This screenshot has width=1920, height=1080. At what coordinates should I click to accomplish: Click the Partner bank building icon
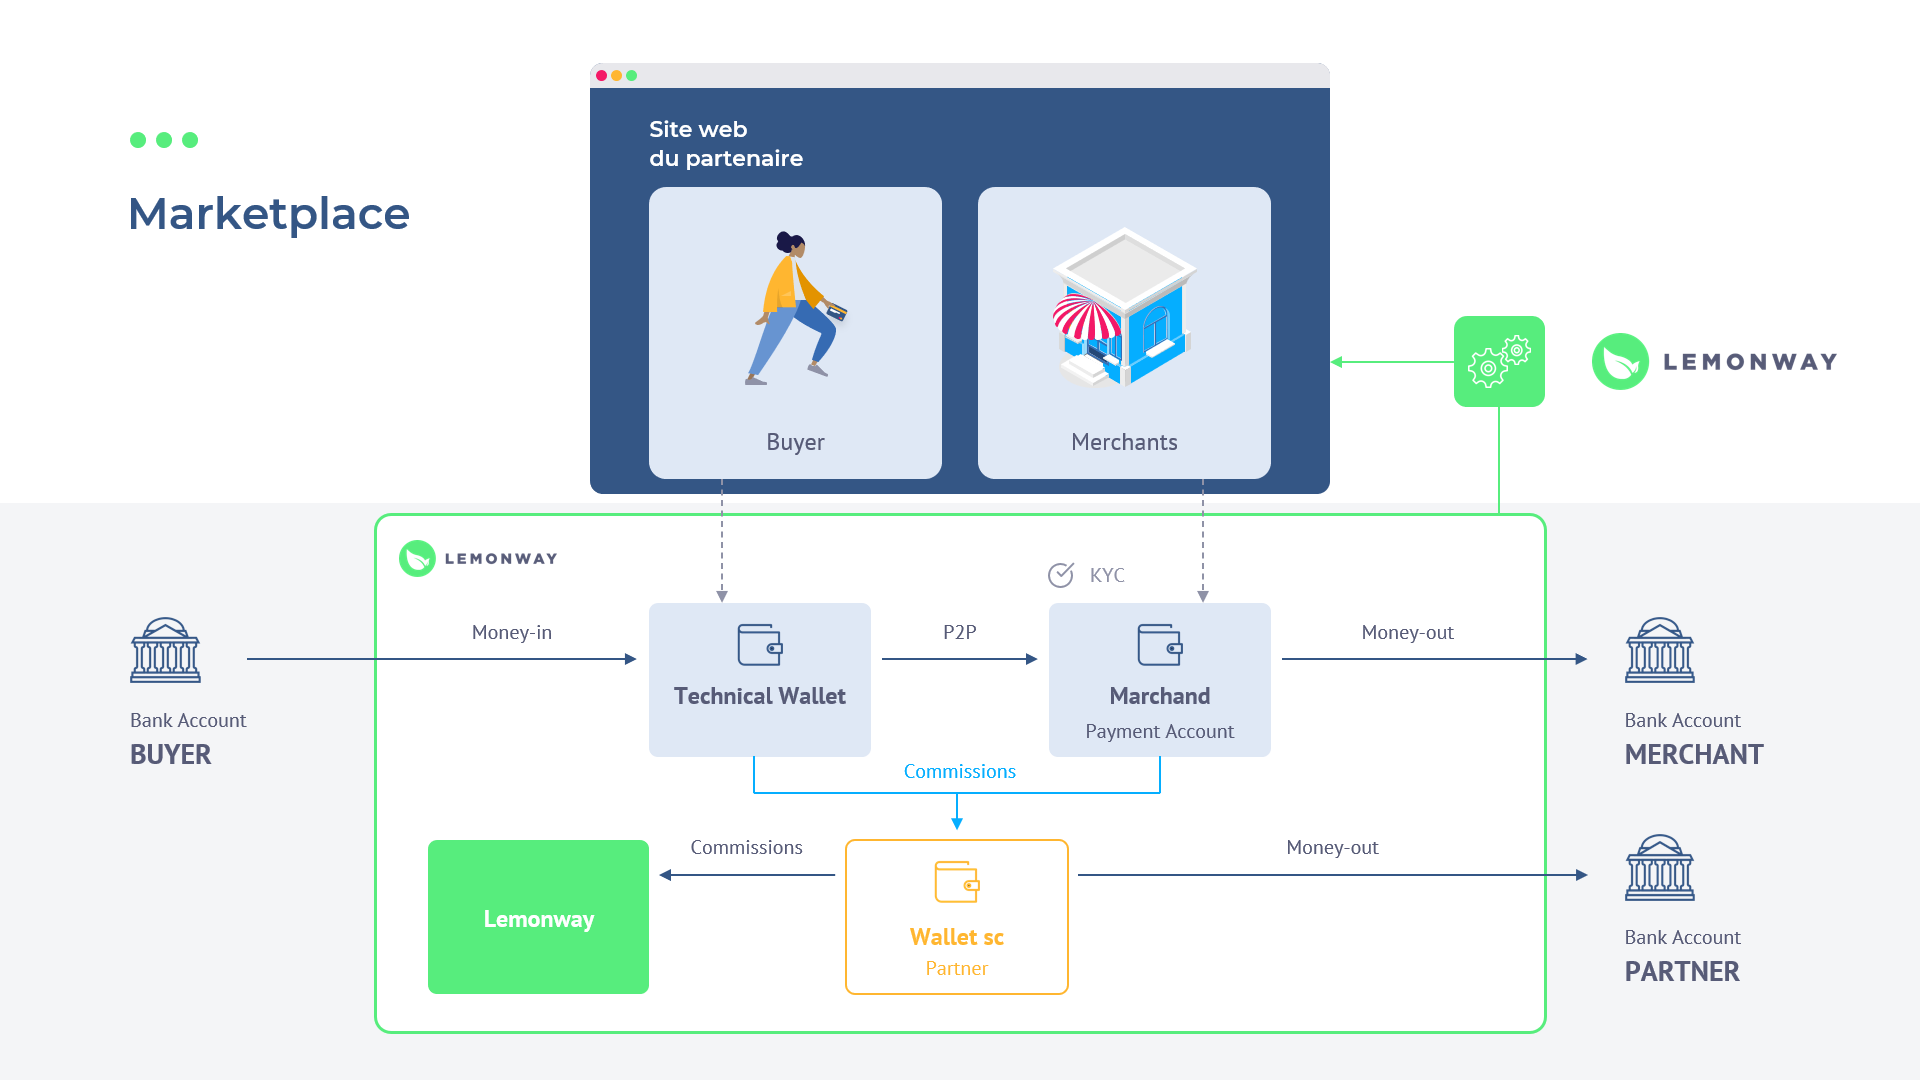click(x=1660, y=867)
